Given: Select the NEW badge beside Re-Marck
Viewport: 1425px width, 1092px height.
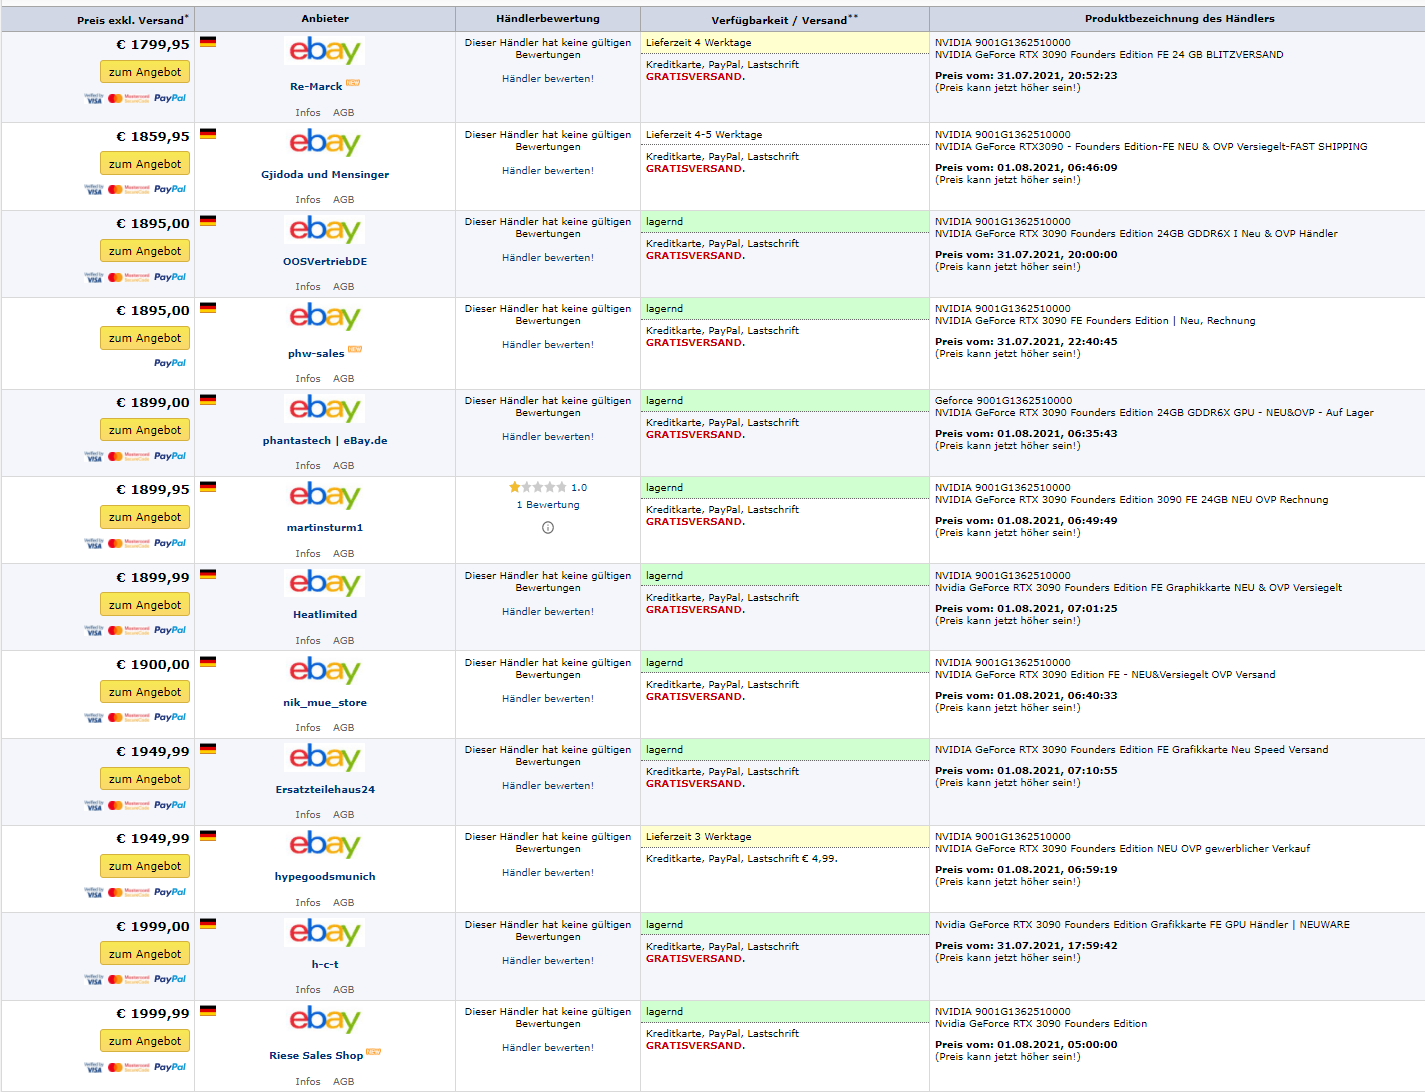Looking at the screenshot, I should 353,83.
